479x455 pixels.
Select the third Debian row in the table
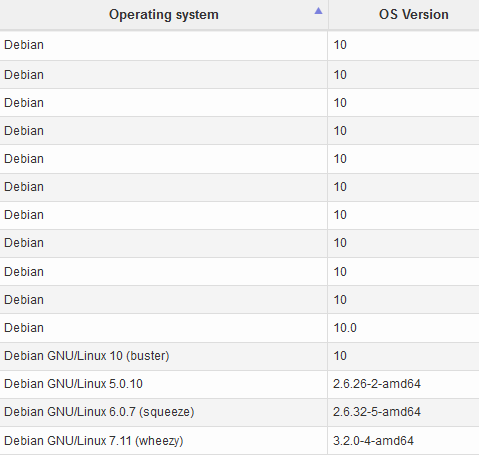pos(239,103)
